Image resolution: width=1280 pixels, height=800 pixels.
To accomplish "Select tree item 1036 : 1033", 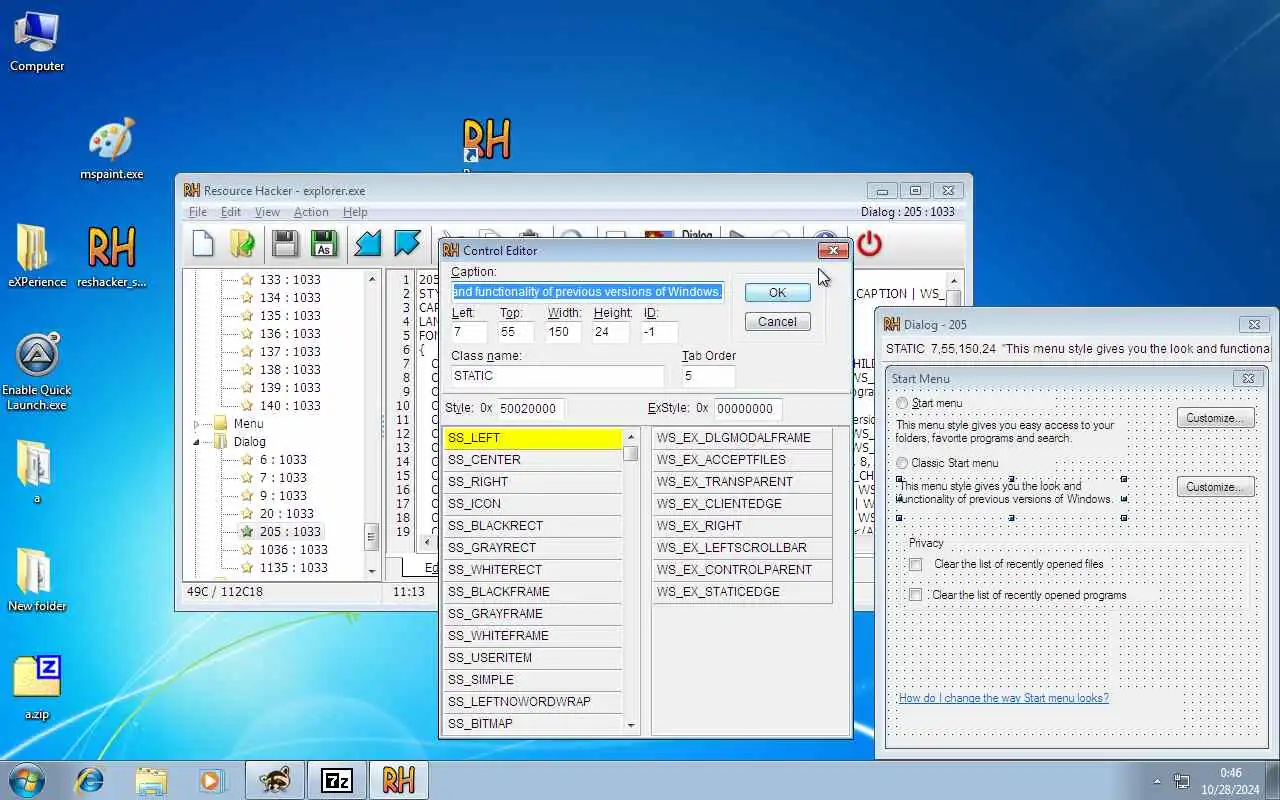I will click(x=293, y=549).
